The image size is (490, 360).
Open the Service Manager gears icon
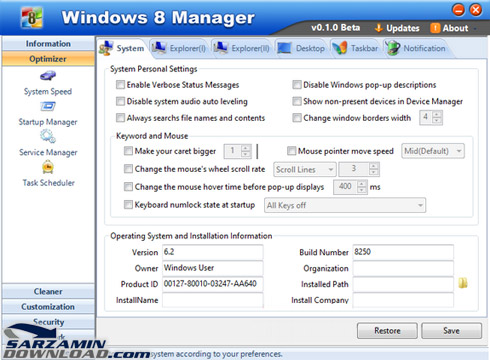tap(48, 136)
